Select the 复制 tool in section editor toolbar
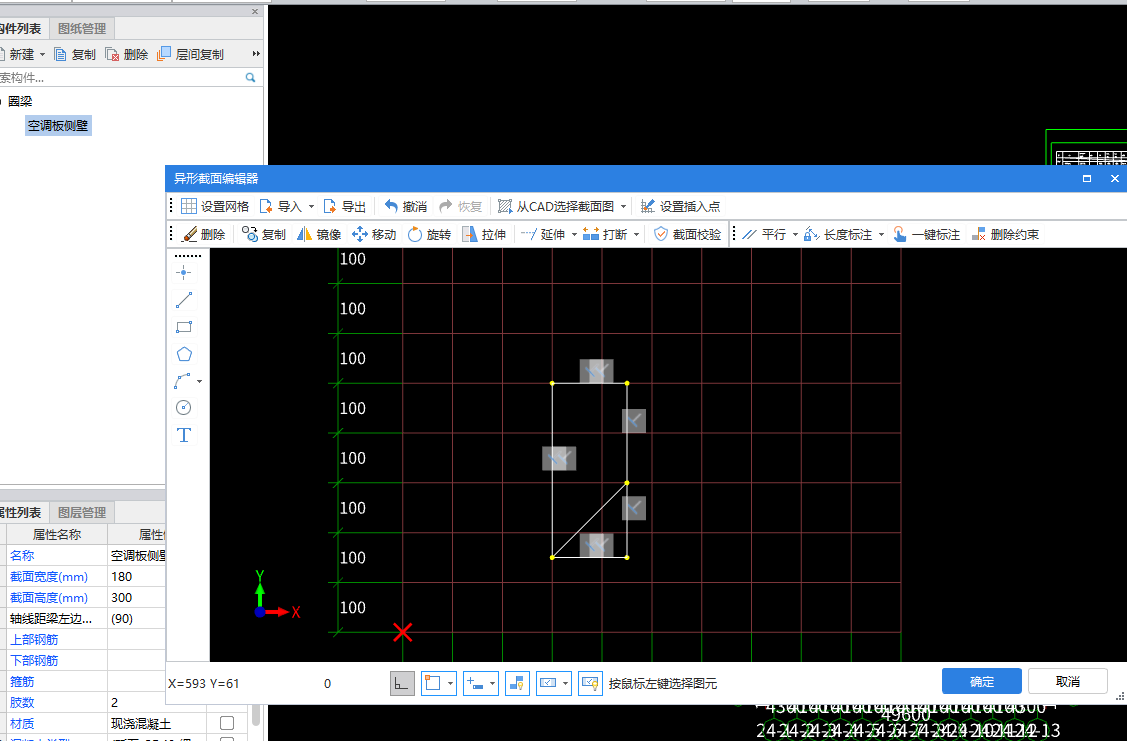 [x=264, y=234]
